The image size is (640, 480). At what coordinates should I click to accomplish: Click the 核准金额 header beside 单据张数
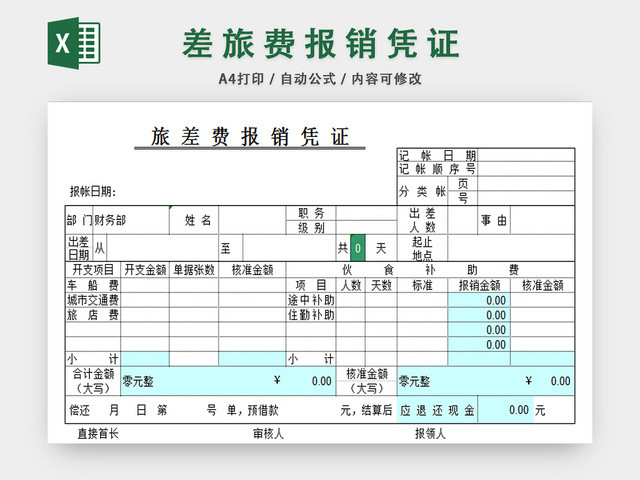click(252, 270)
